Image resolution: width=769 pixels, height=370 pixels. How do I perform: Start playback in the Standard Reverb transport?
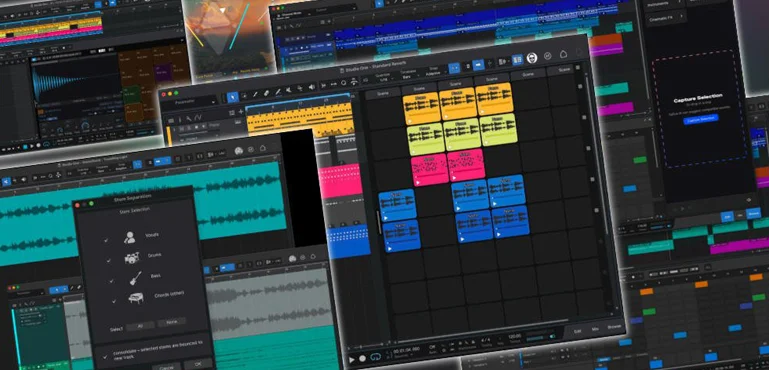point(352,360)
